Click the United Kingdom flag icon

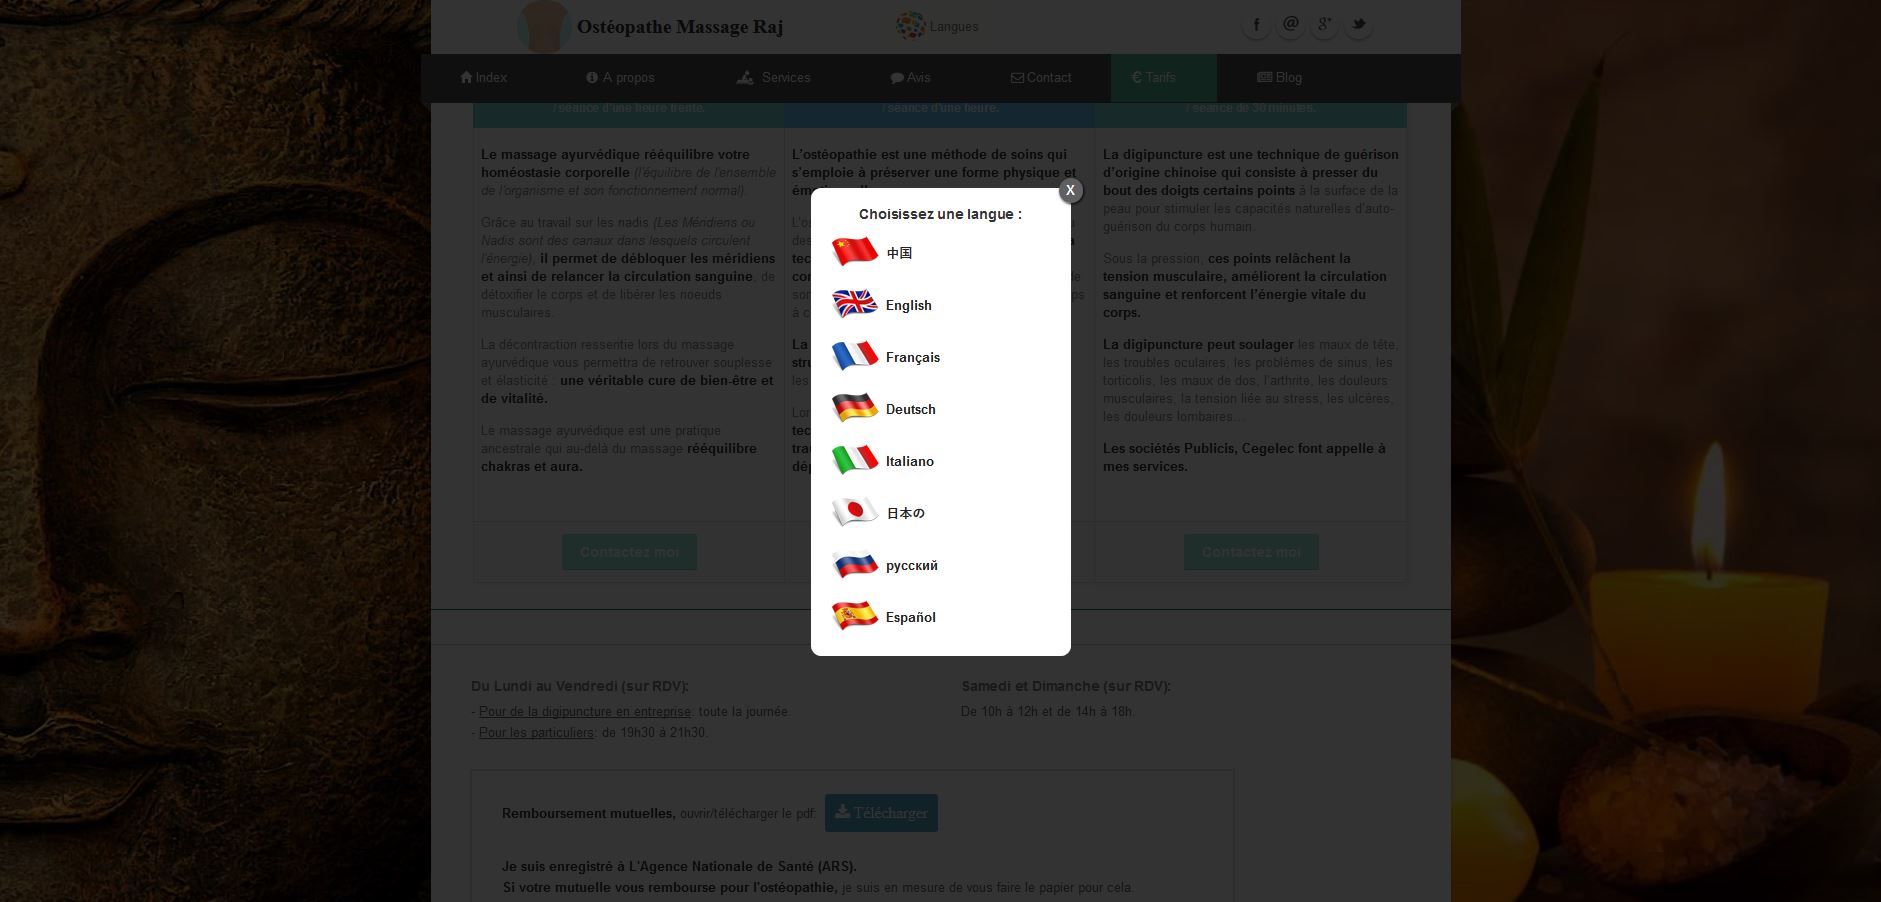855,303
